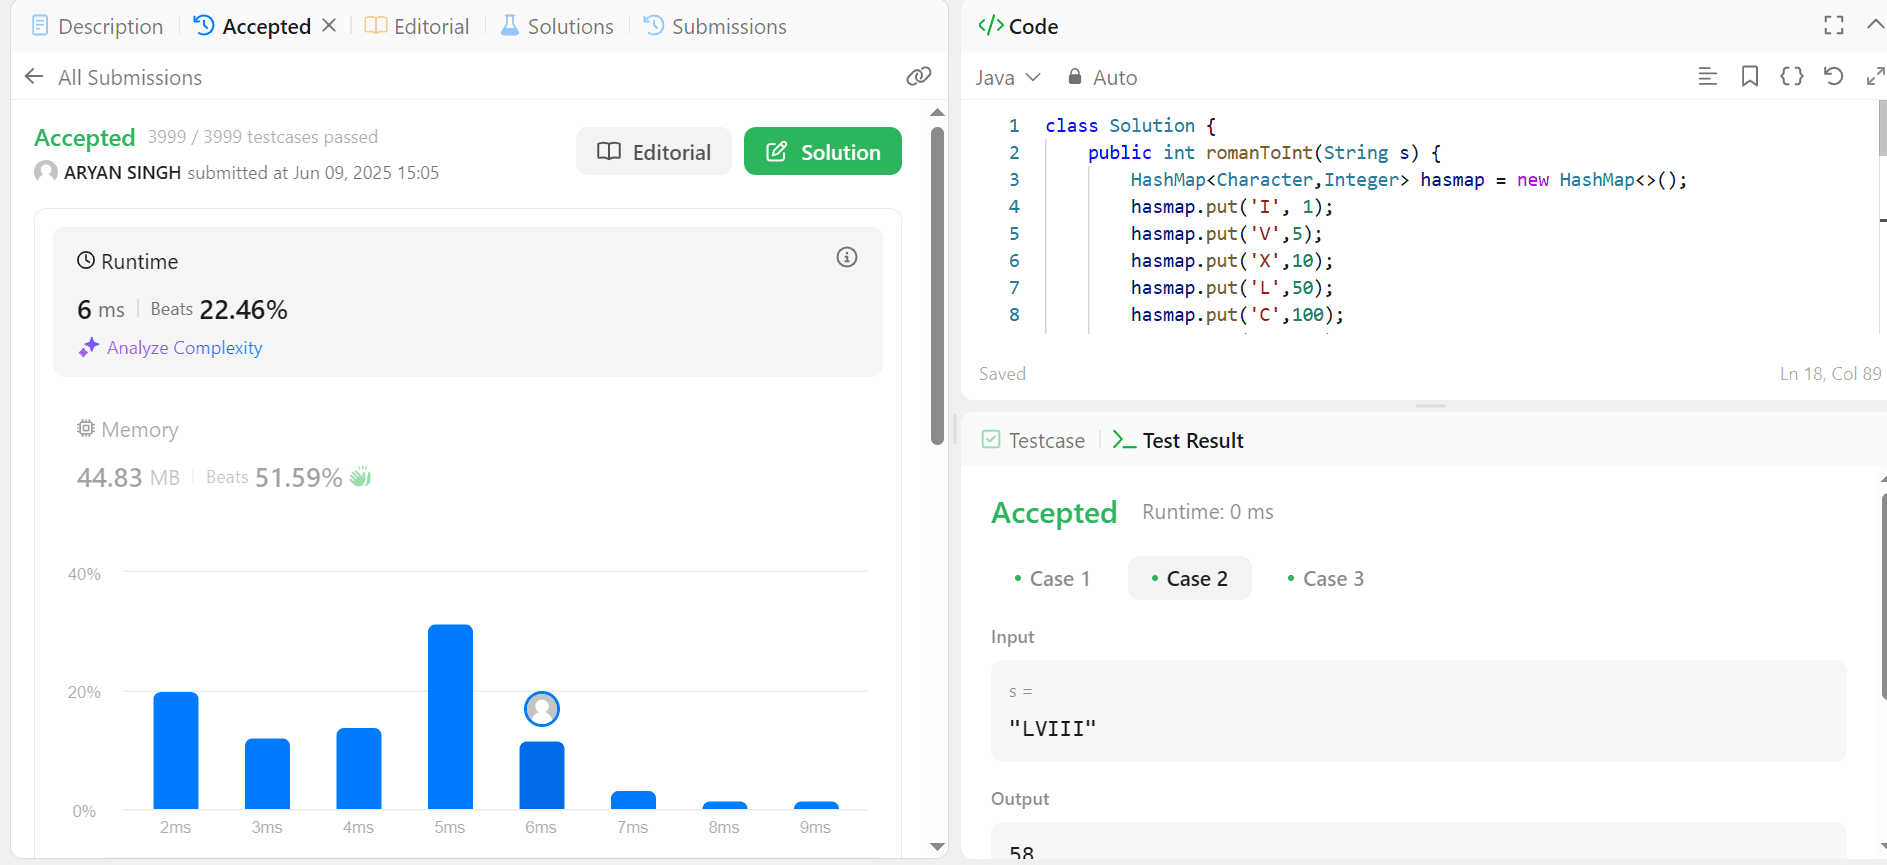Collapse the code panel with chevron
Screen dimensions: 1887x865
tap(1874, 26)
